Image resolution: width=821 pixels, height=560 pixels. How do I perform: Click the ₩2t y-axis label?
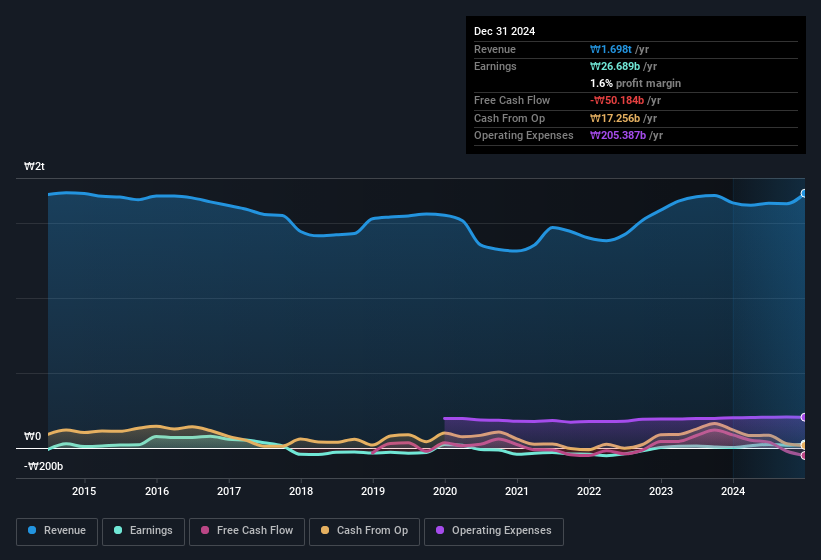click(x=34, y=166)
